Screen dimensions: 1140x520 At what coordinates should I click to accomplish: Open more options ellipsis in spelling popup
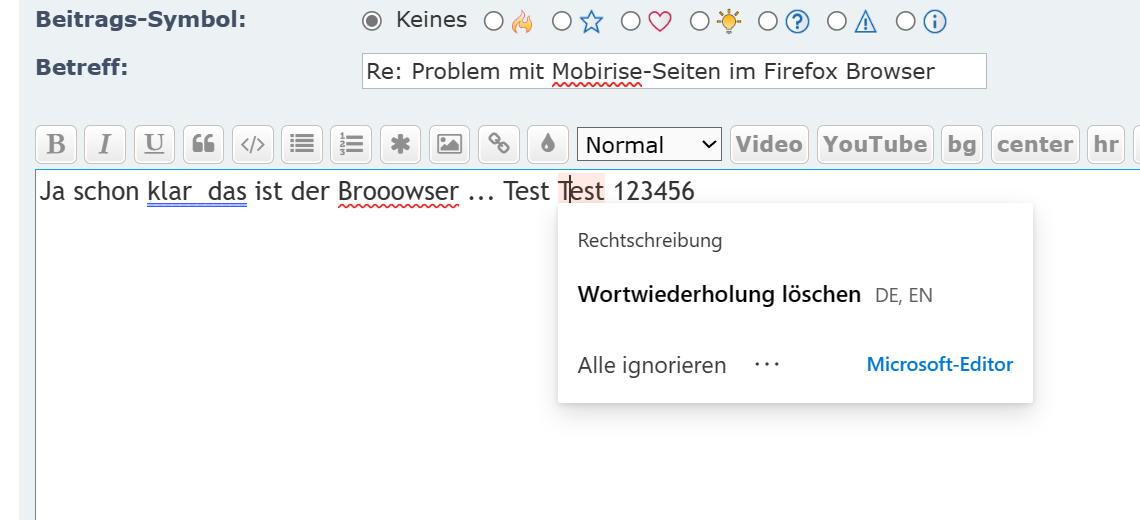click(767, 364)
